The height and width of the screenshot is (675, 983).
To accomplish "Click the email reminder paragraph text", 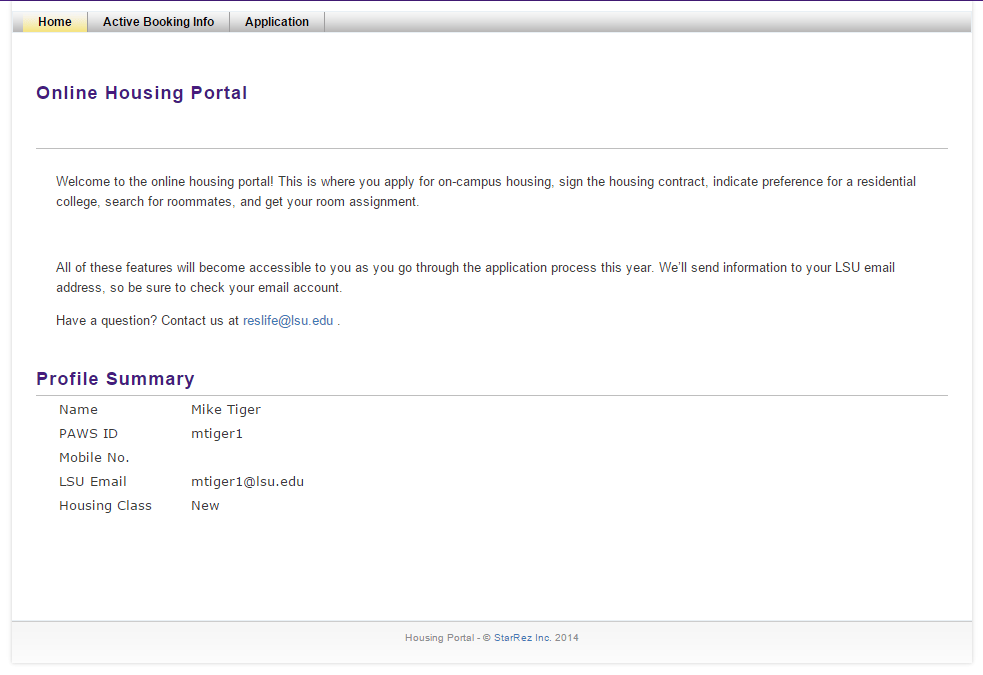I will point(475,278).
